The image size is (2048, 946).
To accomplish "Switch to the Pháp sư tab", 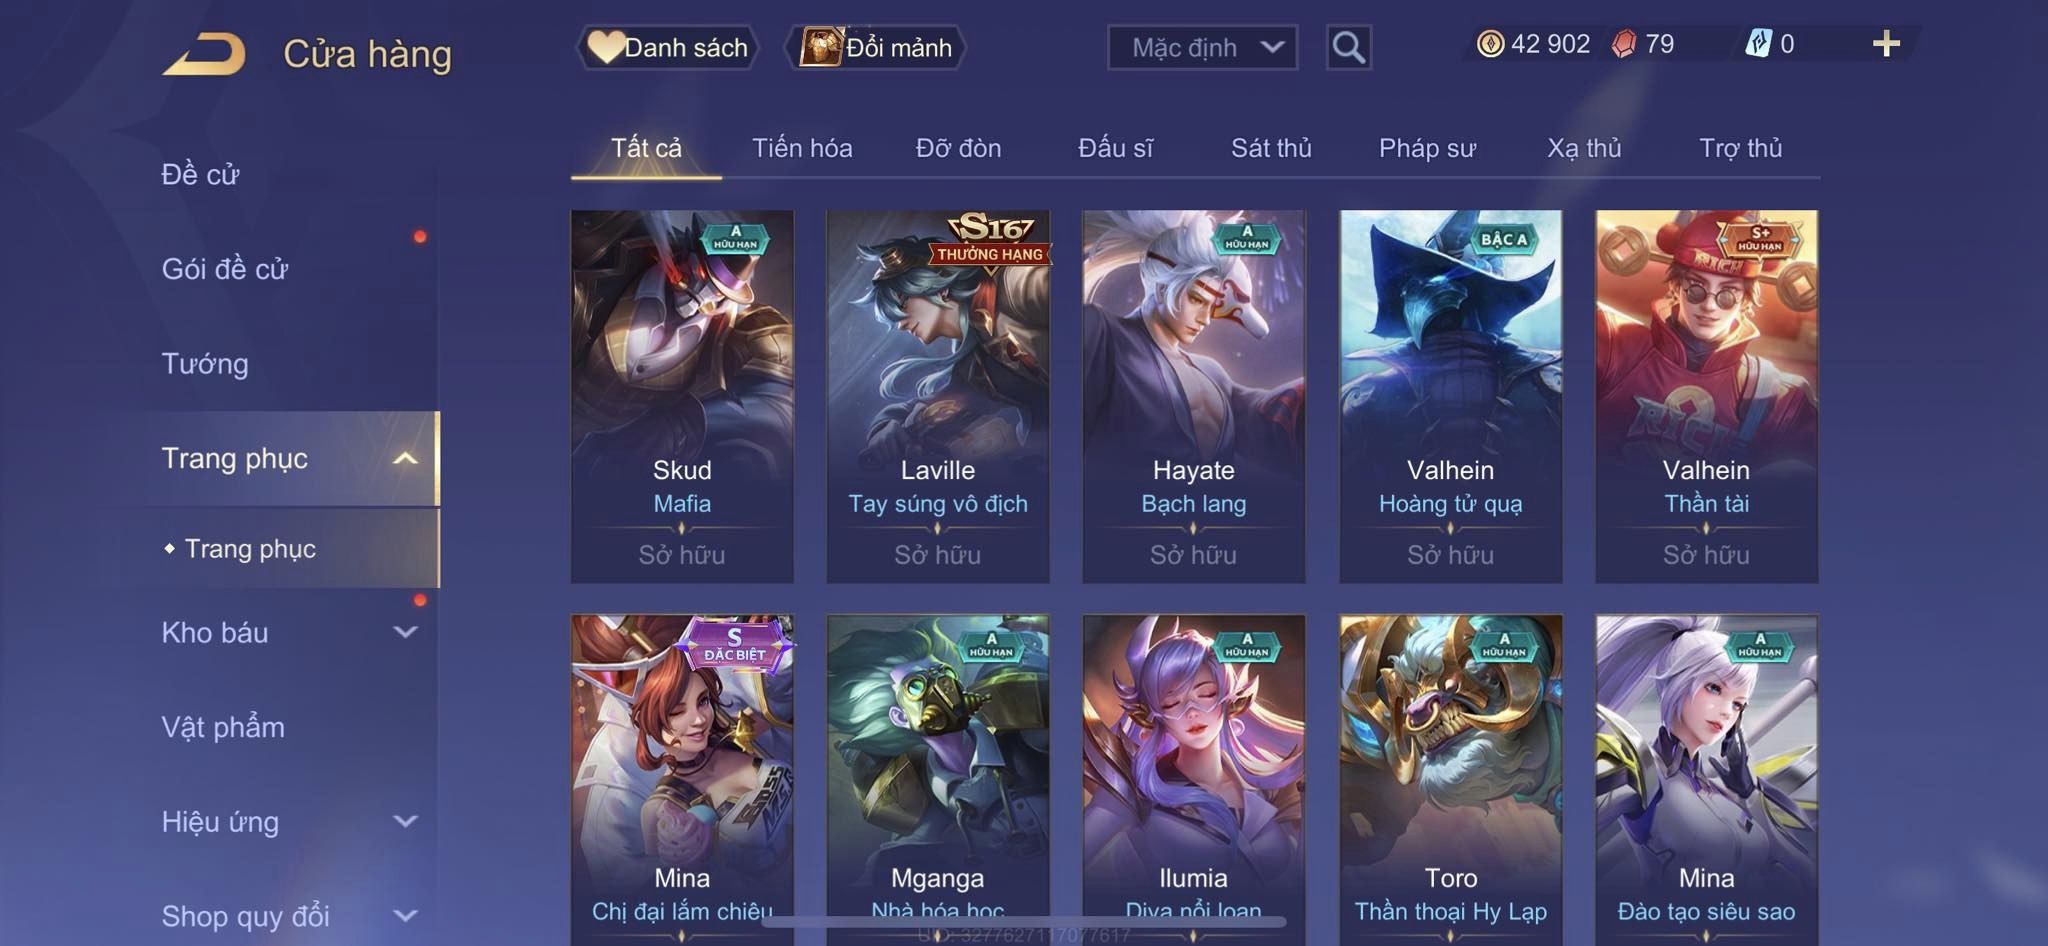I will tap(1427, 148).
